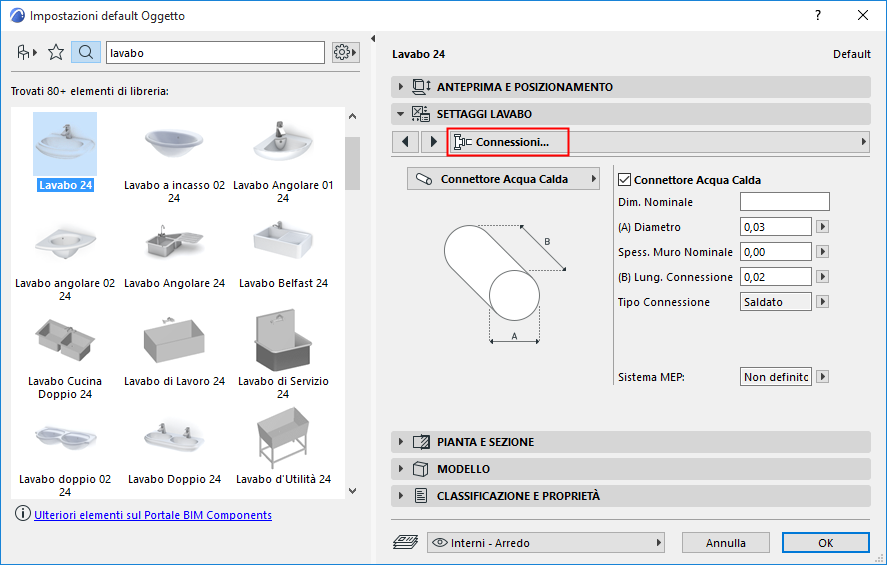887x565 pixels.
Task: Click library list scroll up arrow
Action: pyautogui.click(x=352, y=116)
